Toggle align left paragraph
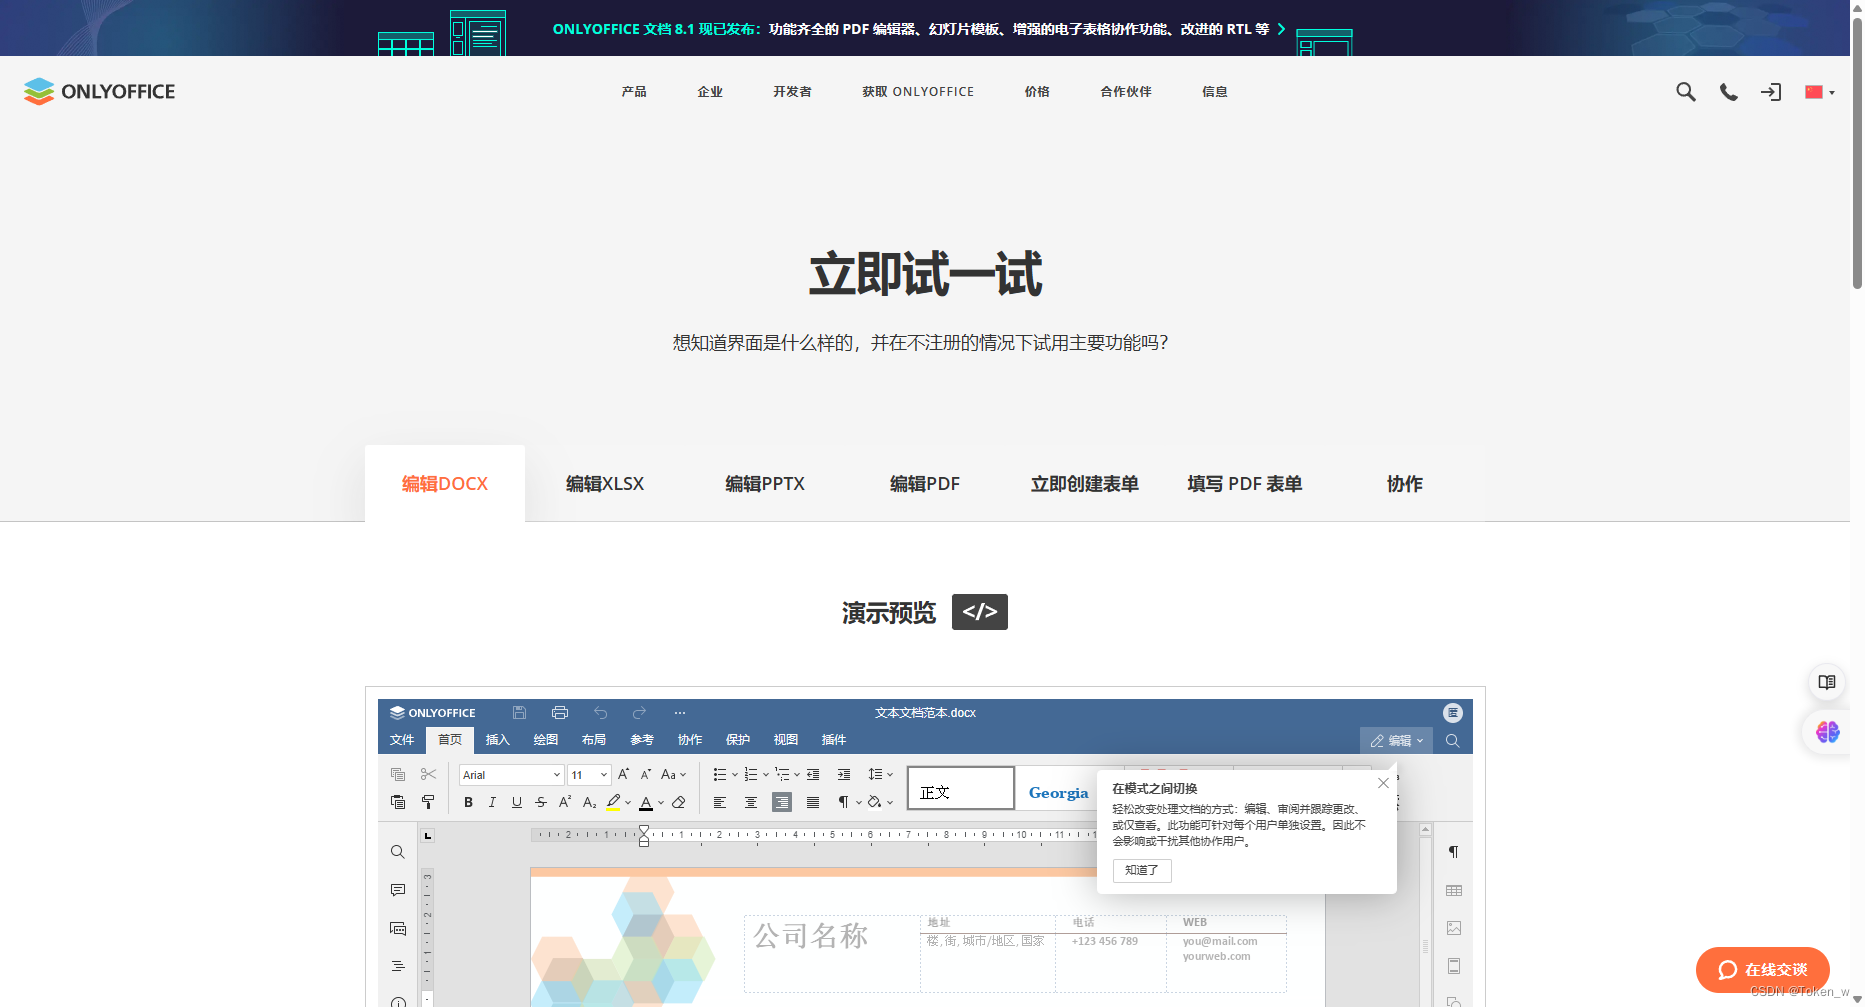 coord(720,802)
